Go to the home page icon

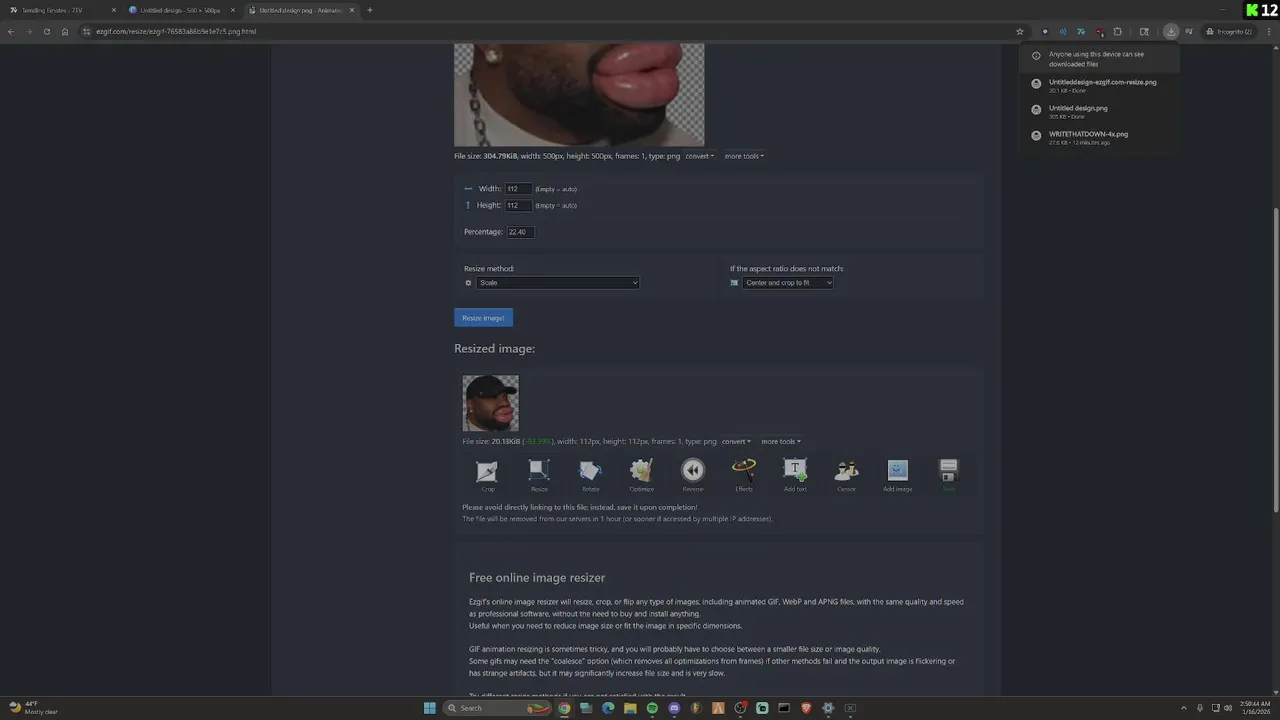[x=65, y=31]
